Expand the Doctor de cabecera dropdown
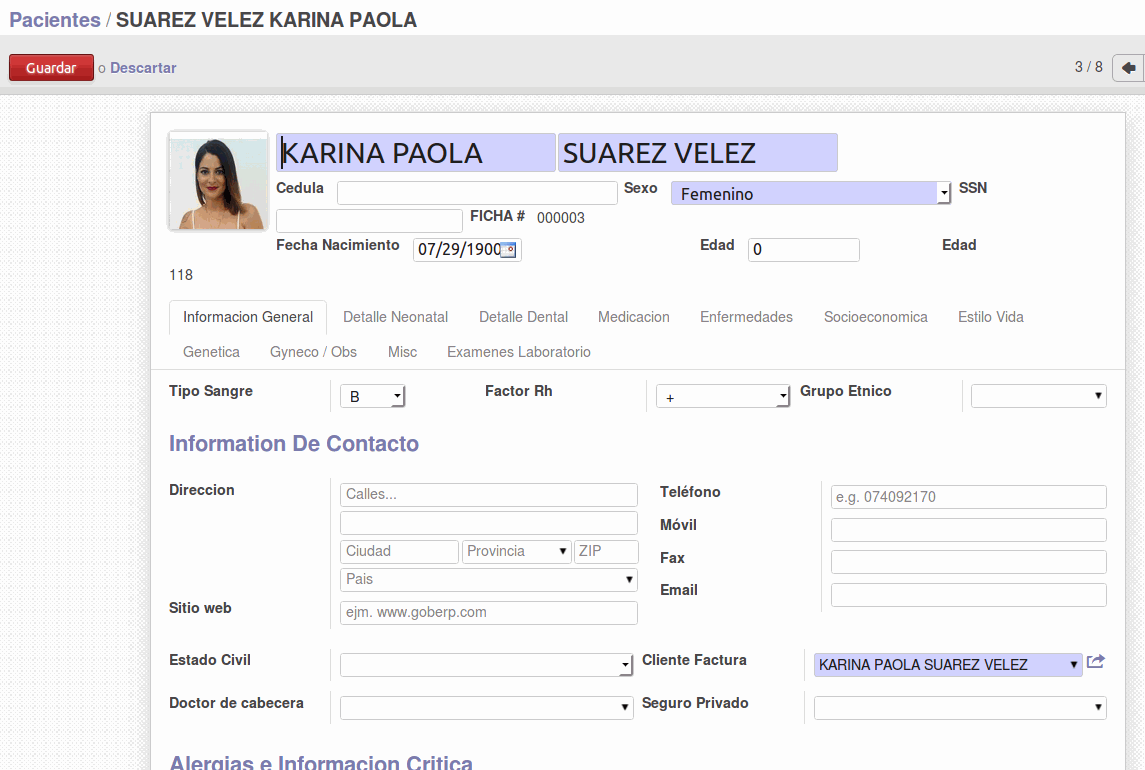The image size is (1145, 770). coord(486,708)
